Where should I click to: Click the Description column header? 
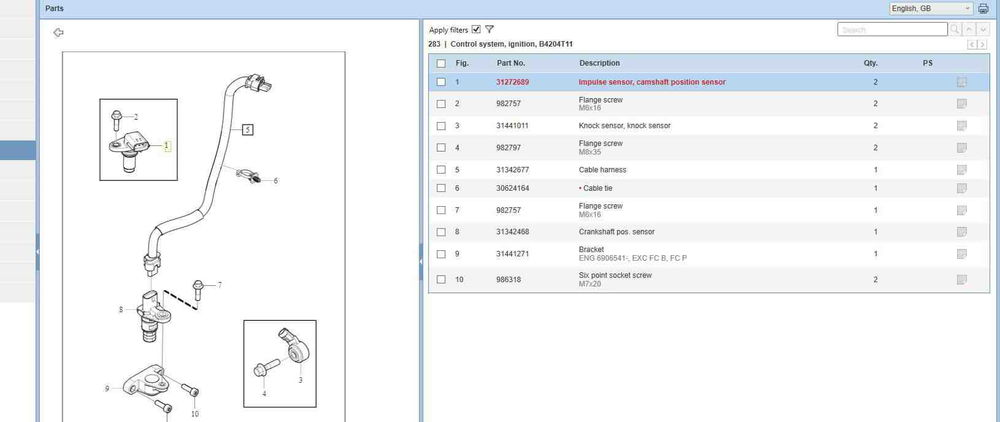[x=599, y=63]
